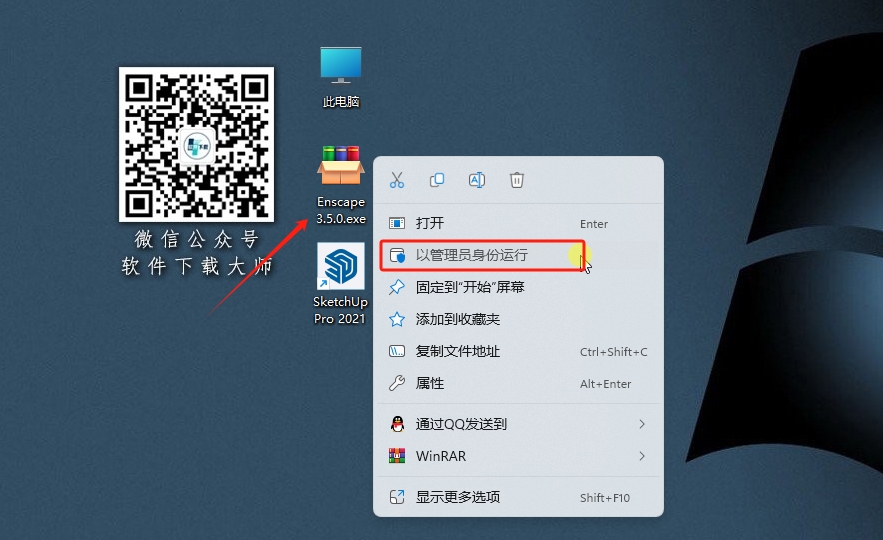Choose 打开 from the context menu
Viewport: 883px width, 540px height.
pos(518,224)
